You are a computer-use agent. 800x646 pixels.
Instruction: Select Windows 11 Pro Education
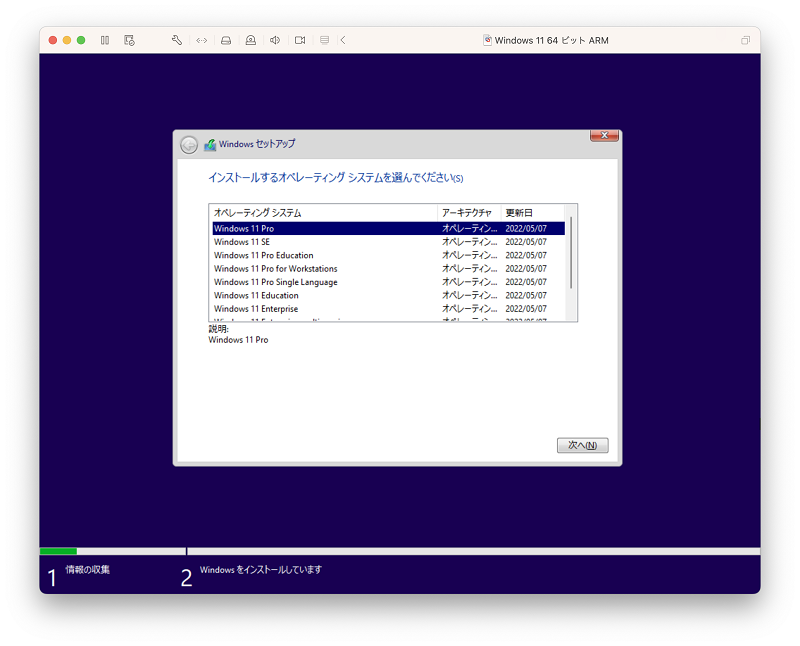(388, 255)
